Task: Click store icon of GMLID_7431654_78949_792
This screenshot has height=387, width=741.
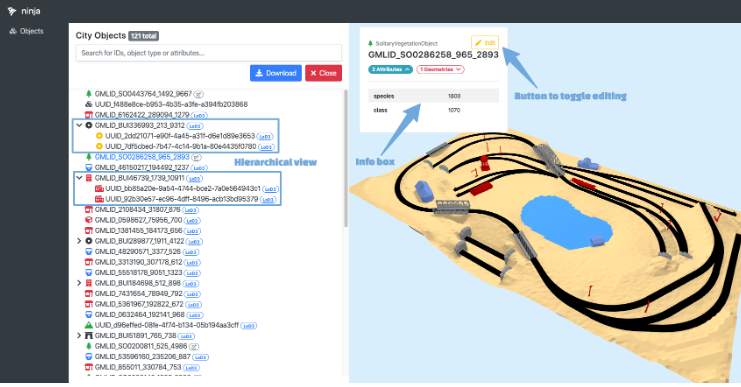Action: tap(88, 293)
